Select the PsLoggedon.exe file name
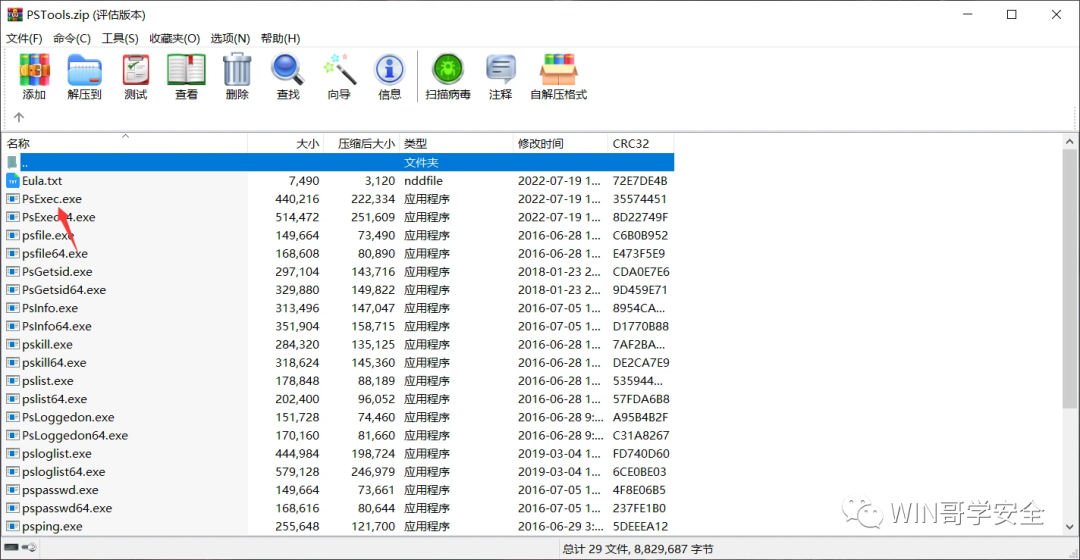1080x560 pixels. point(68,417)
